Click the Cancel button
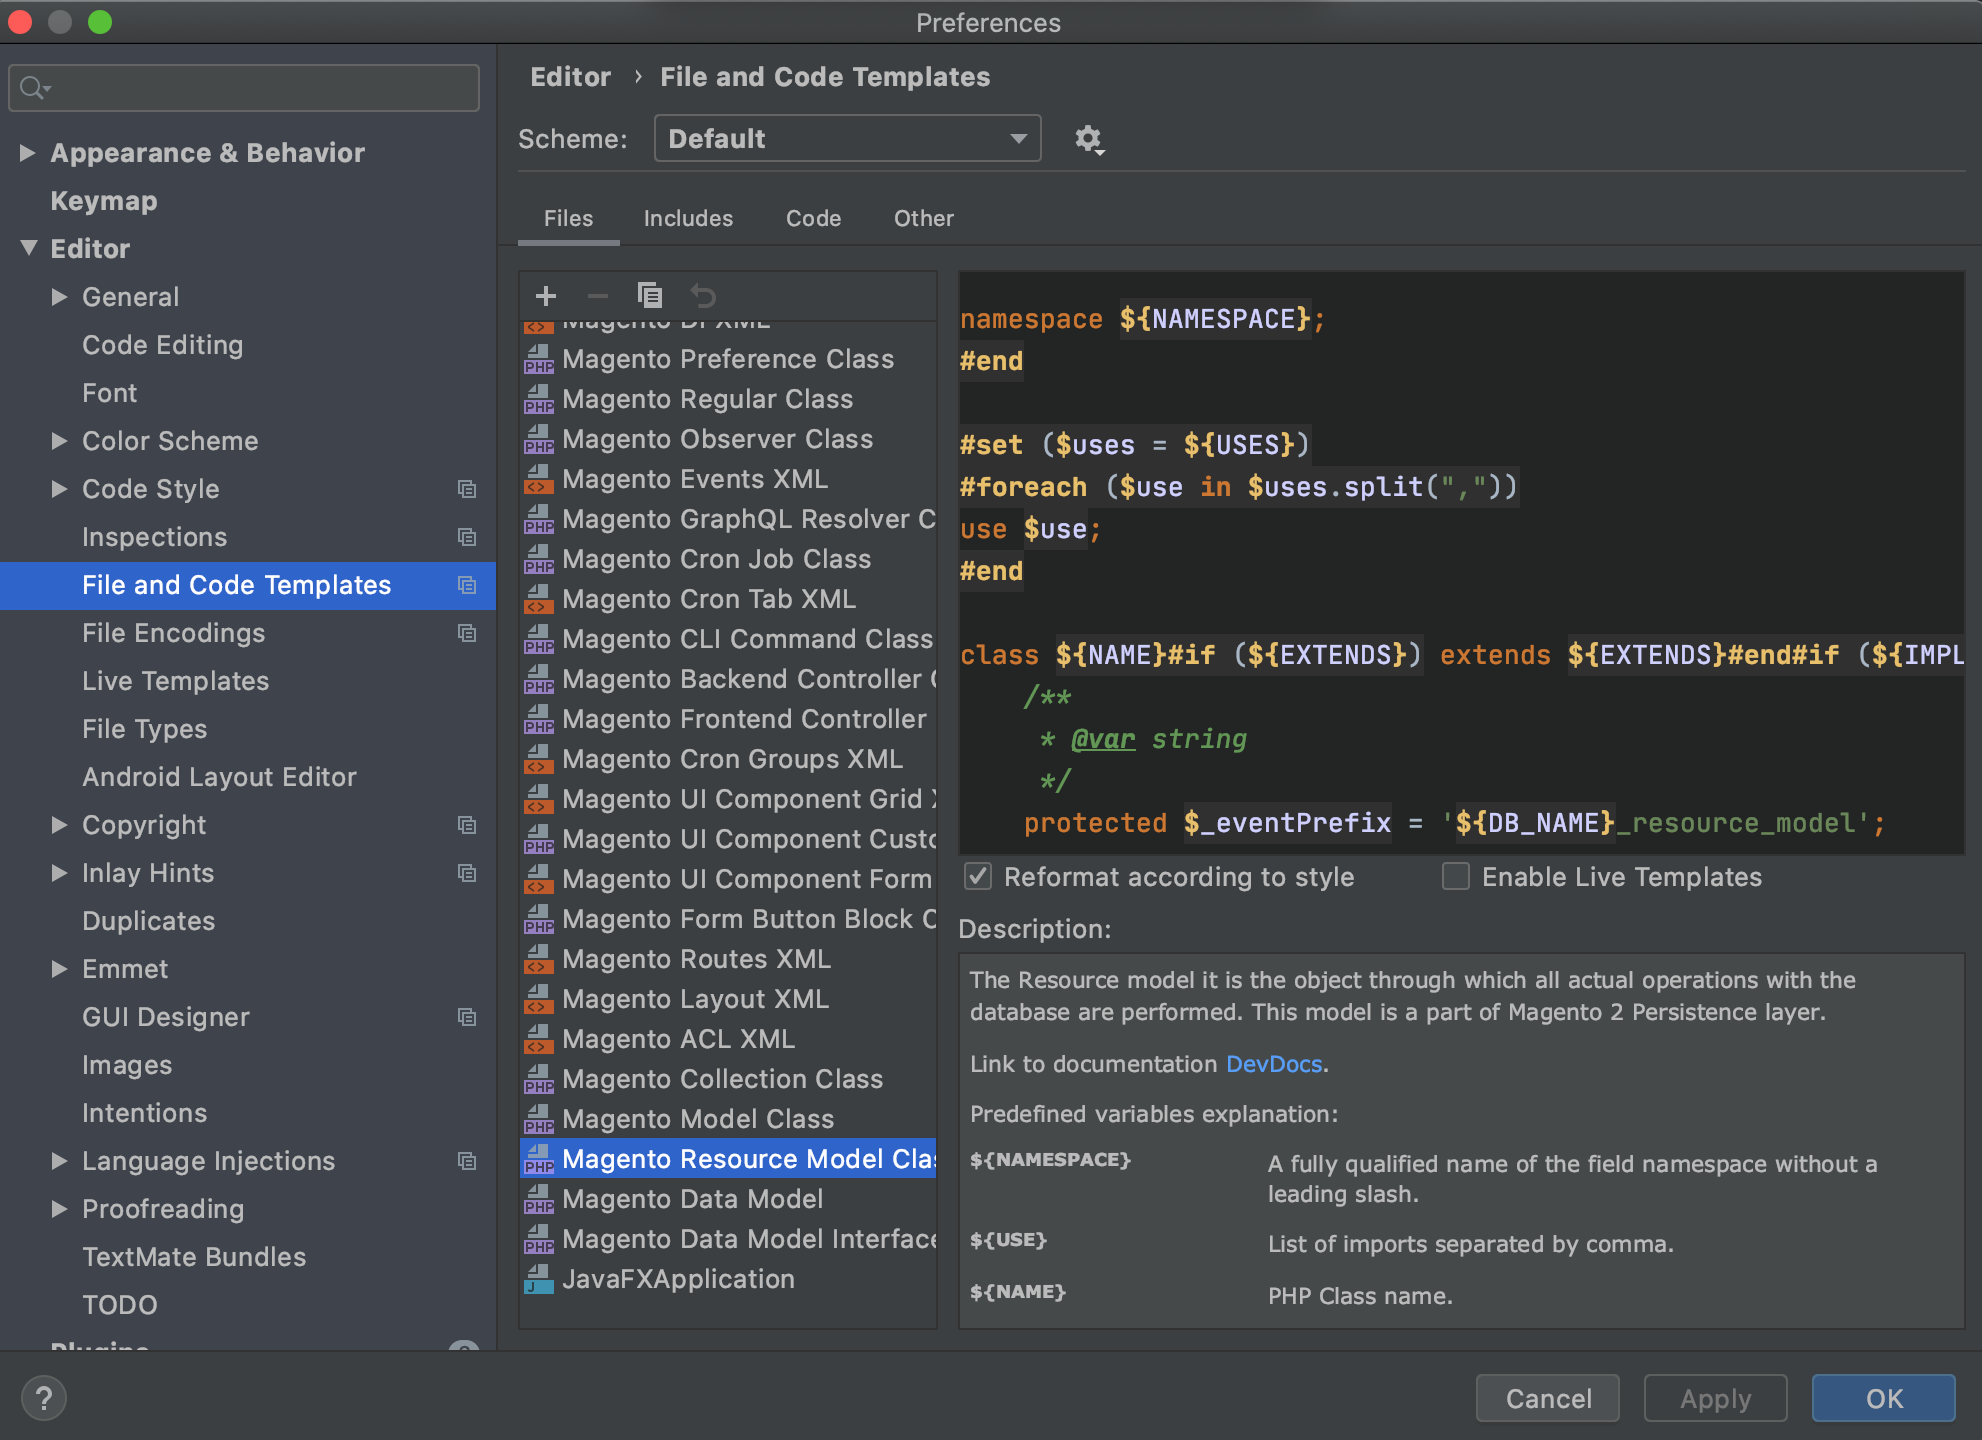The image size is (1982, 1440). [1548, 1398]
